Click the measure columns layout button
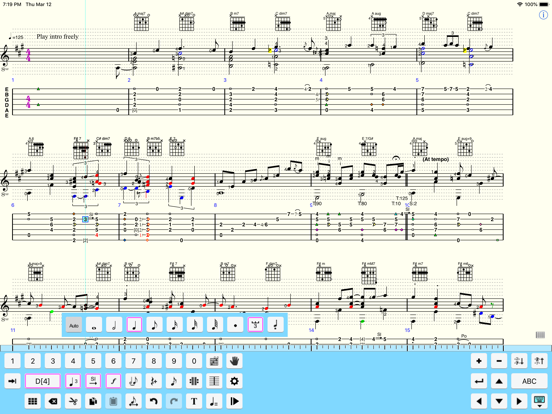This screenshot has width=552, height=414. tap(214, 381)
